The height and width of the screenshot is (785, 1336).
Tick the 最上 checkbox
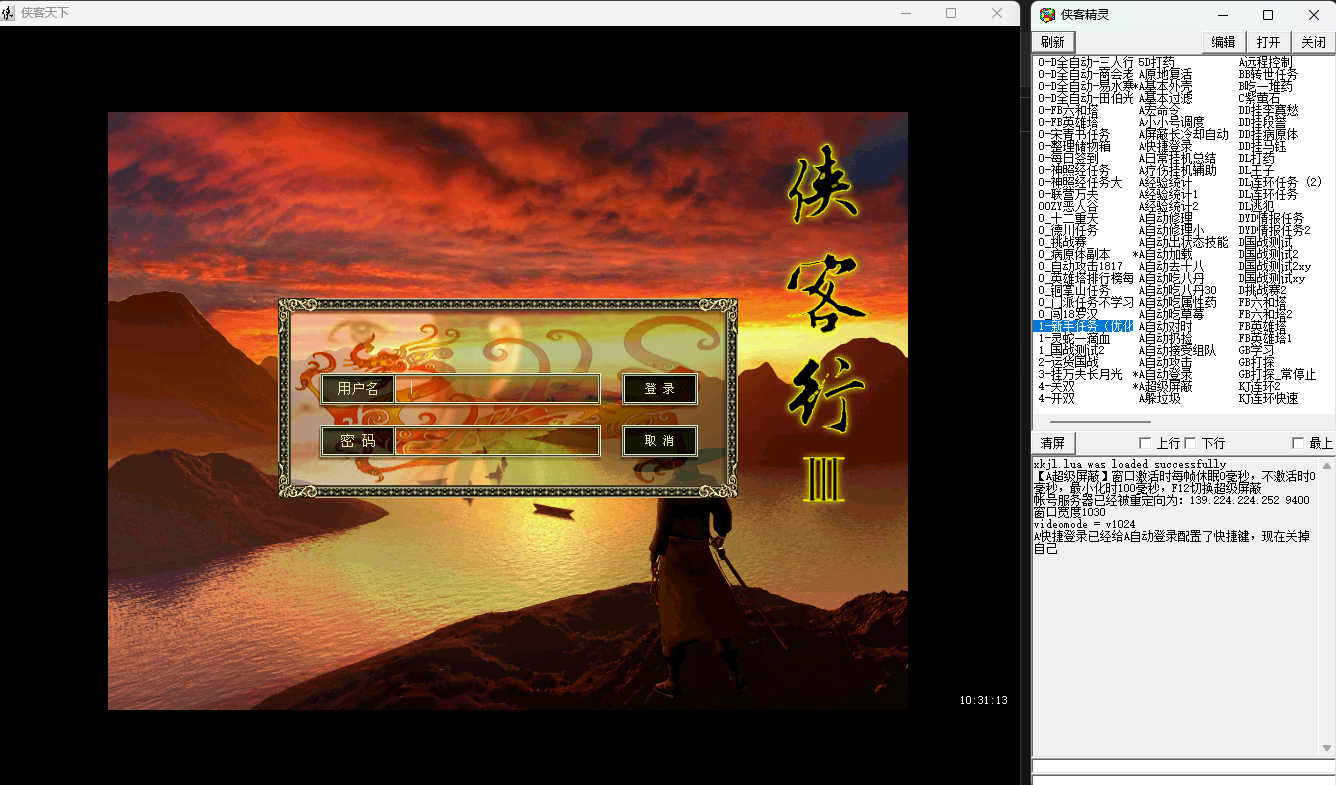pyautogui.click(x=1298, y=443)
